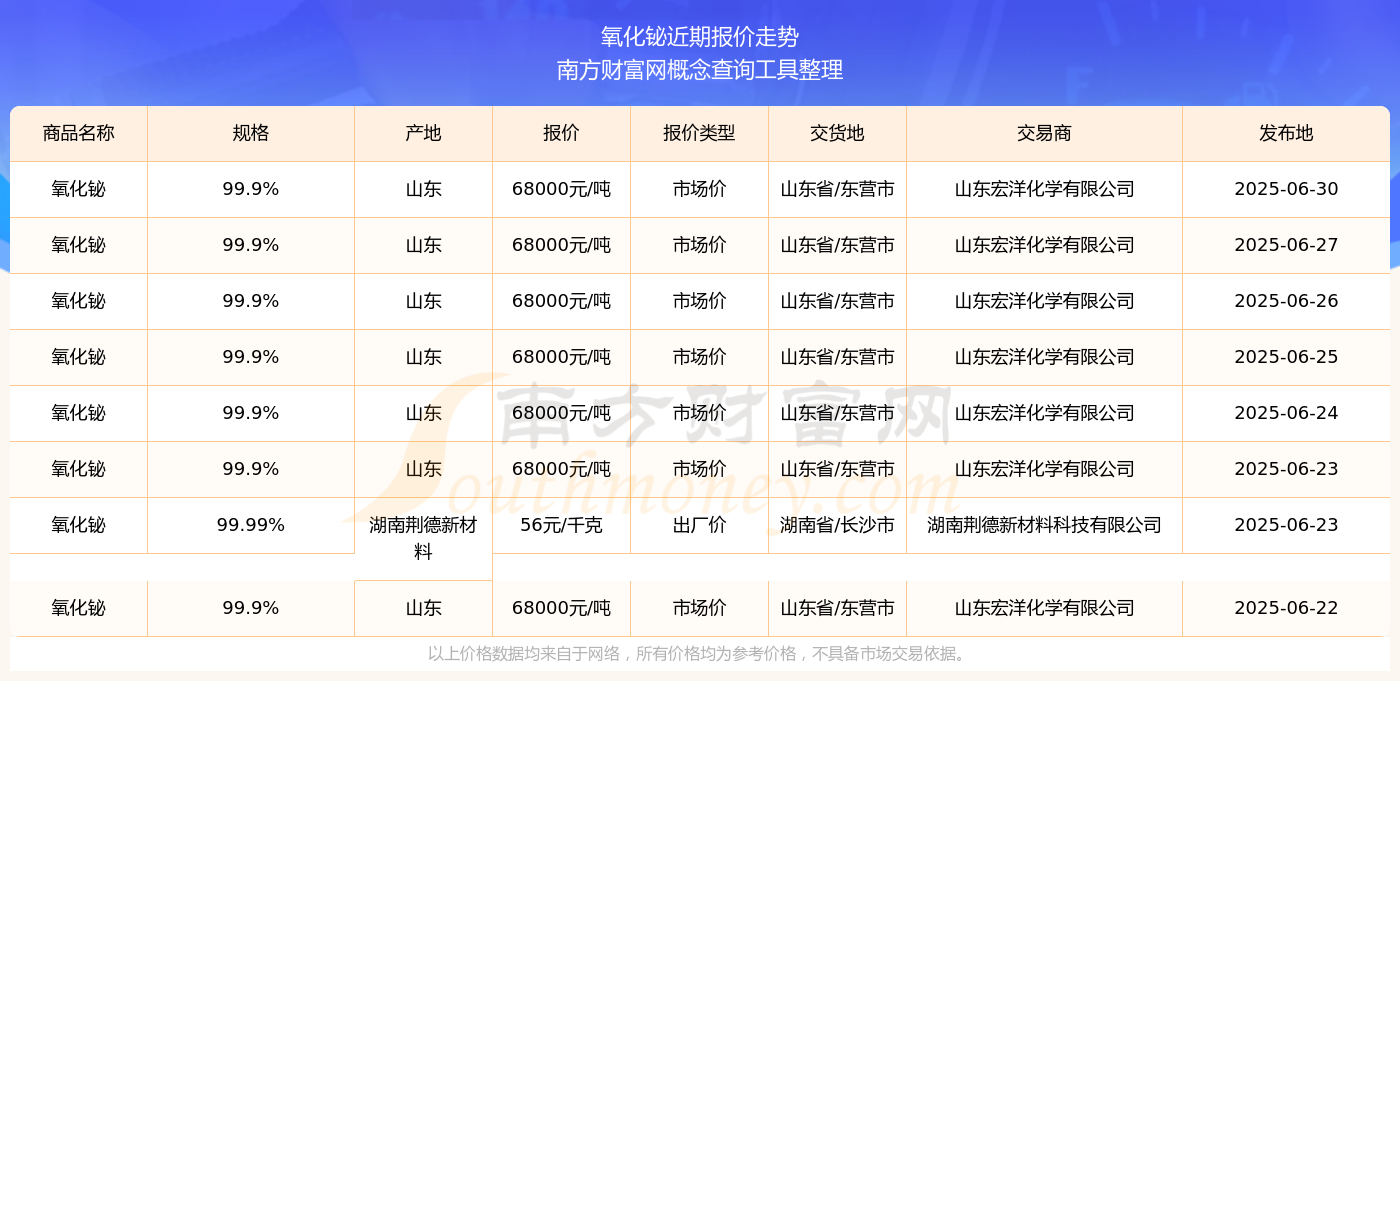Click the 报价类型 column header
The width and height of the screenshot is (1400, 1205).
point(699,133)
